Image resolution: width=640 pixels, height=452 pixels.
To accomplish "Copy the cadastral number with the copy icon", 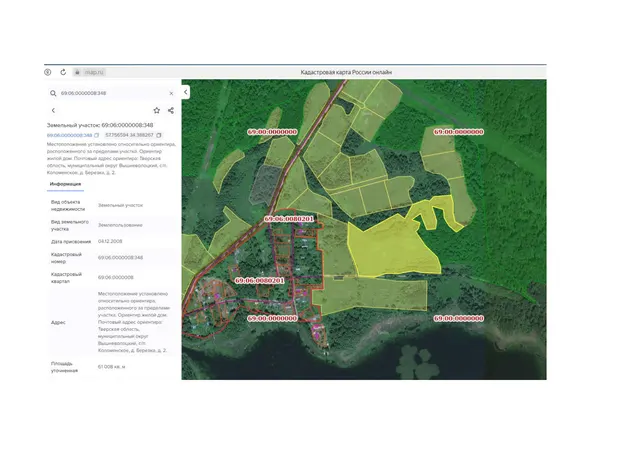I will (97, 135).
